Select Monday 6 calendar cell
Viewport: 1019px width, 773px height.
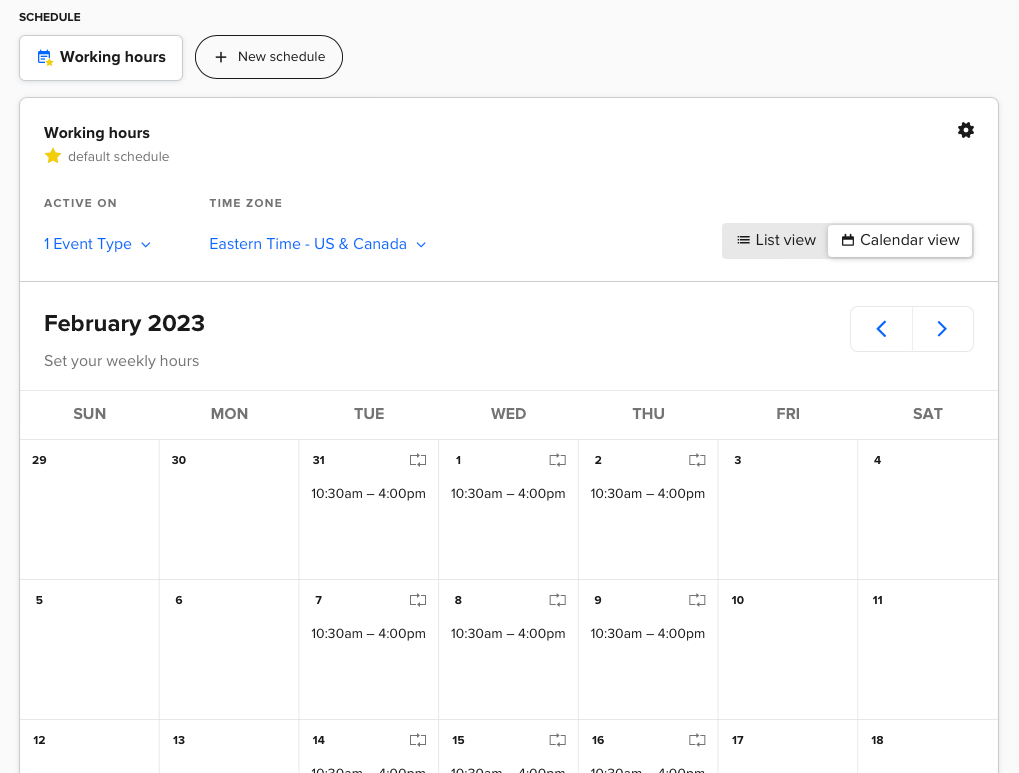pyautogui.click(x=229, y=649)
